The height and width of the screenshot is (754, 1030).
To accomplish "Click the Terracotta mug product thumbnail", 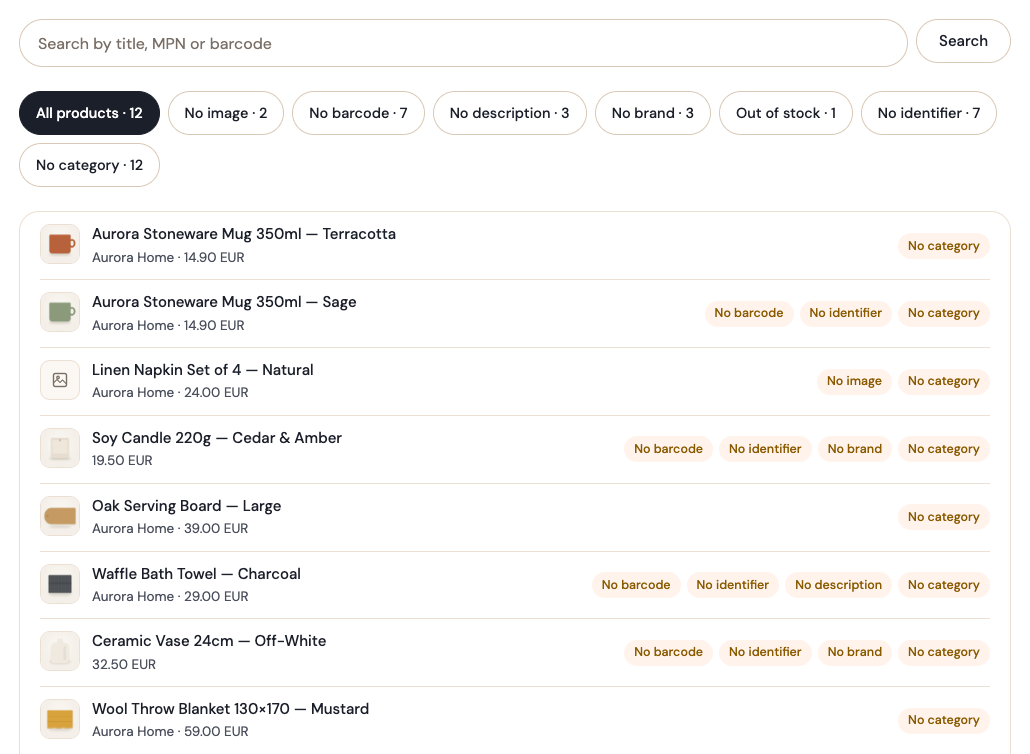I will click(x=60, y=244).
